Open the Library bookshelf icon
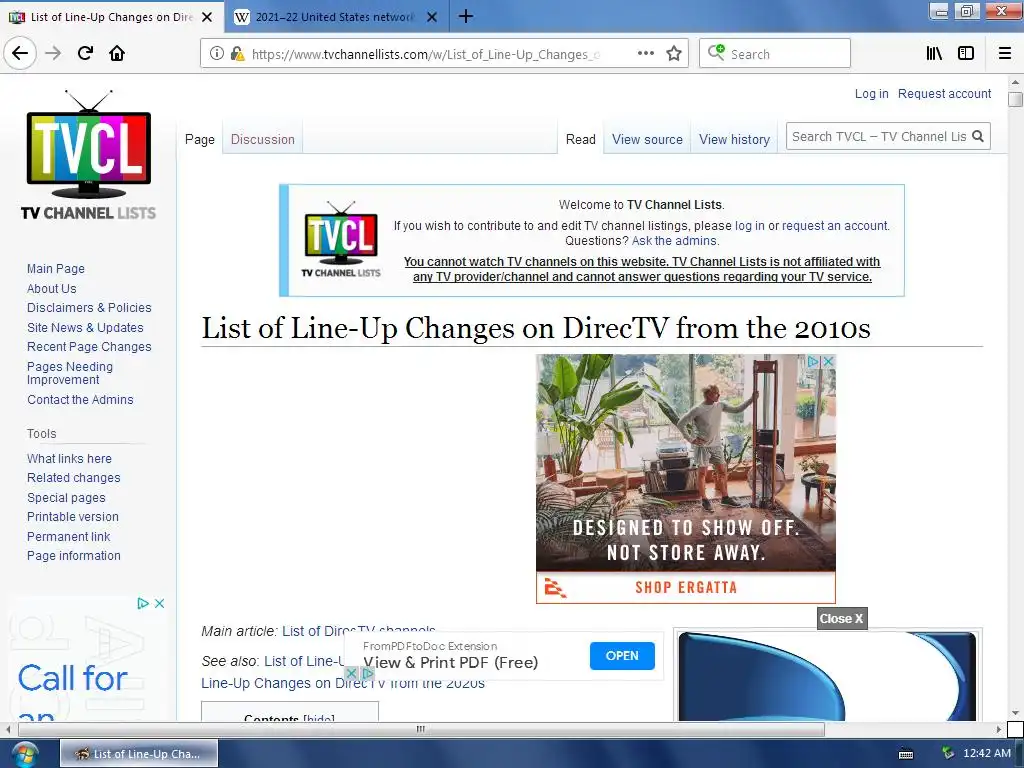This screenshot has width=1024, height=768. pos(934,54)
